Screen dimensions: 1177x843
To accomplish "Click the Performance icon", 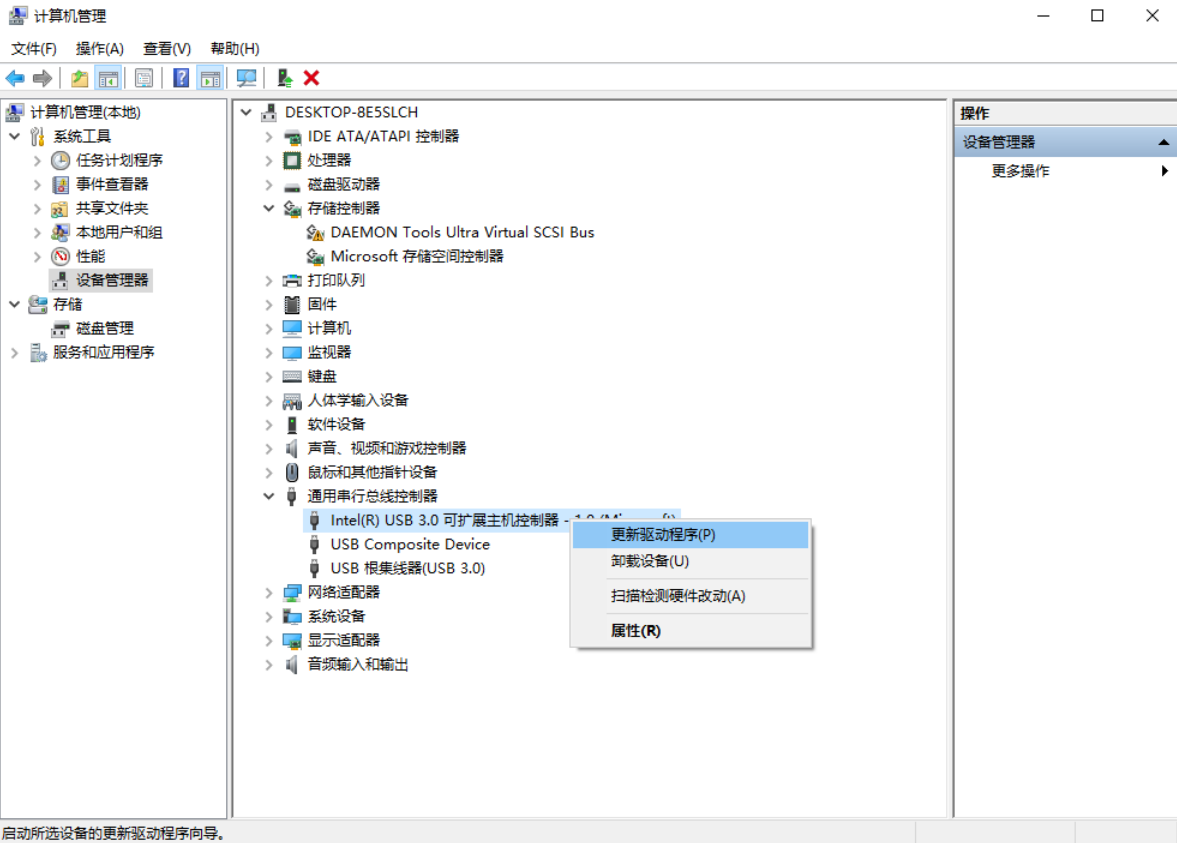I will click(60, 256).
